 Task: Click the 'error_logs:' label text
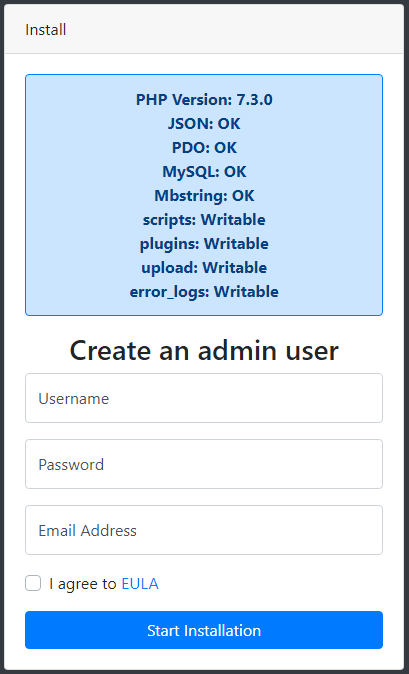170,292
